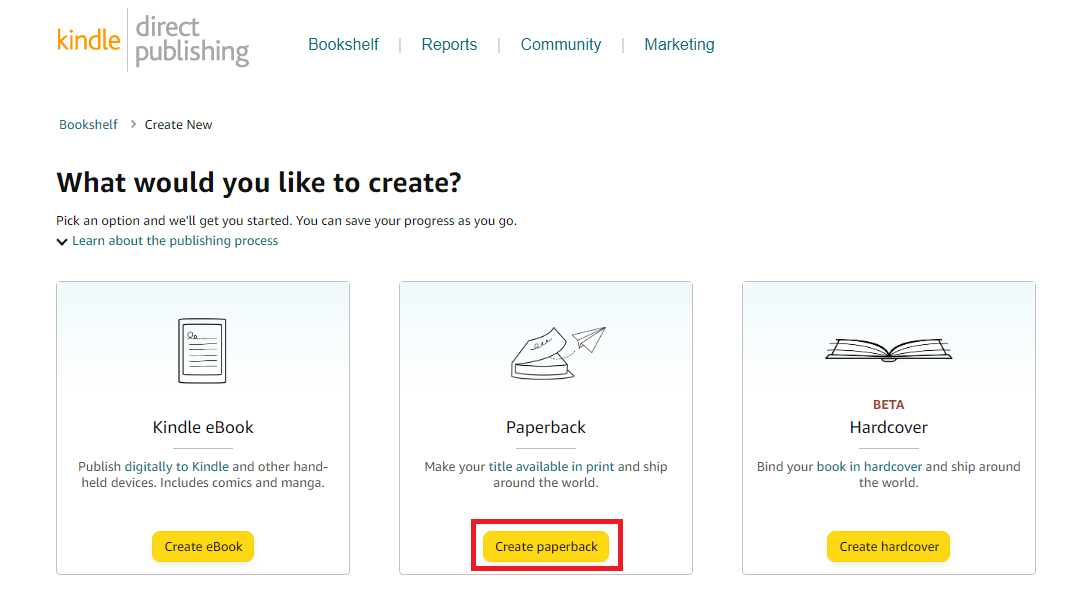Click the Paperback book and paper plane icon

558,352
